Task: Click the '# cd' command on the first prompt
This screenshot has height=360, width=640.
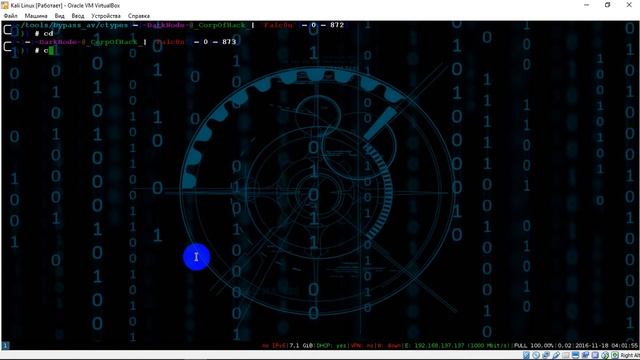Action: pyautogui.click(x=44, y=33)
